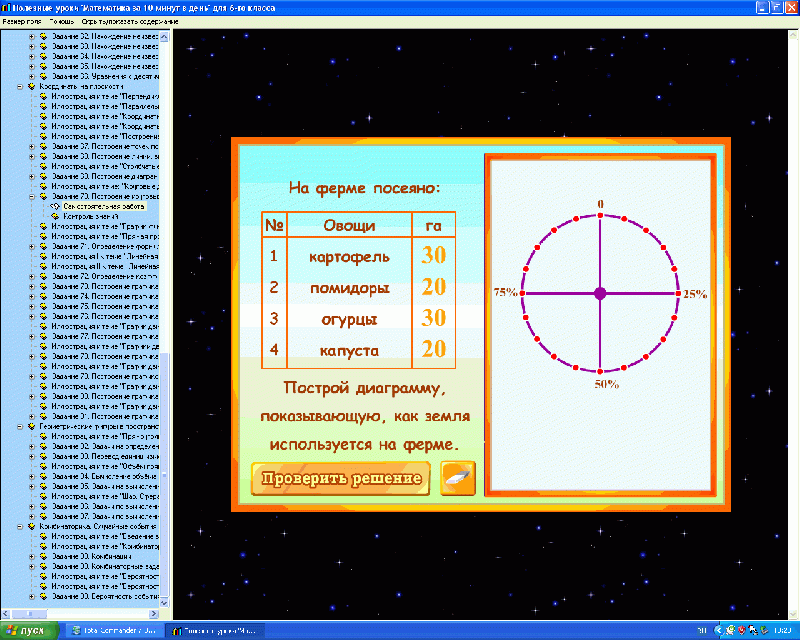Image resolution: width=800 pixels, height=640 pixels.
Task: Collapse the "Координаты на плоскости" tree section
Action: coord(19,87)
